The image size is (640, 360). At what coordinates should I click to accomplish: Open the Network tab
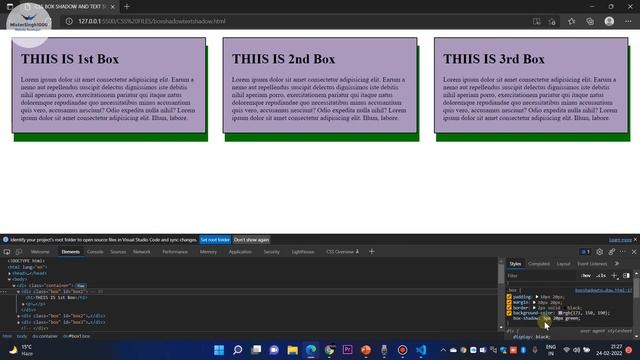[142, 252]
